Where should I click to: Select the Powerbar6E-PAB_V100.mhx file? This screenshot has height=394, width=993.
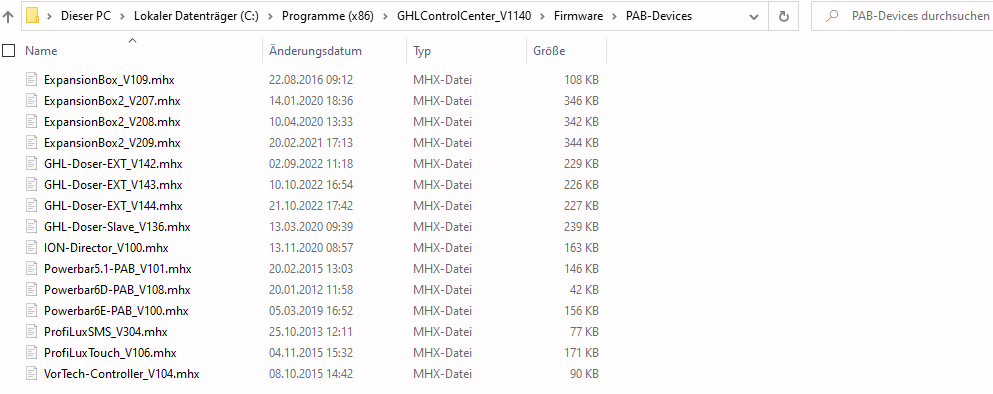tap(116, 310)
